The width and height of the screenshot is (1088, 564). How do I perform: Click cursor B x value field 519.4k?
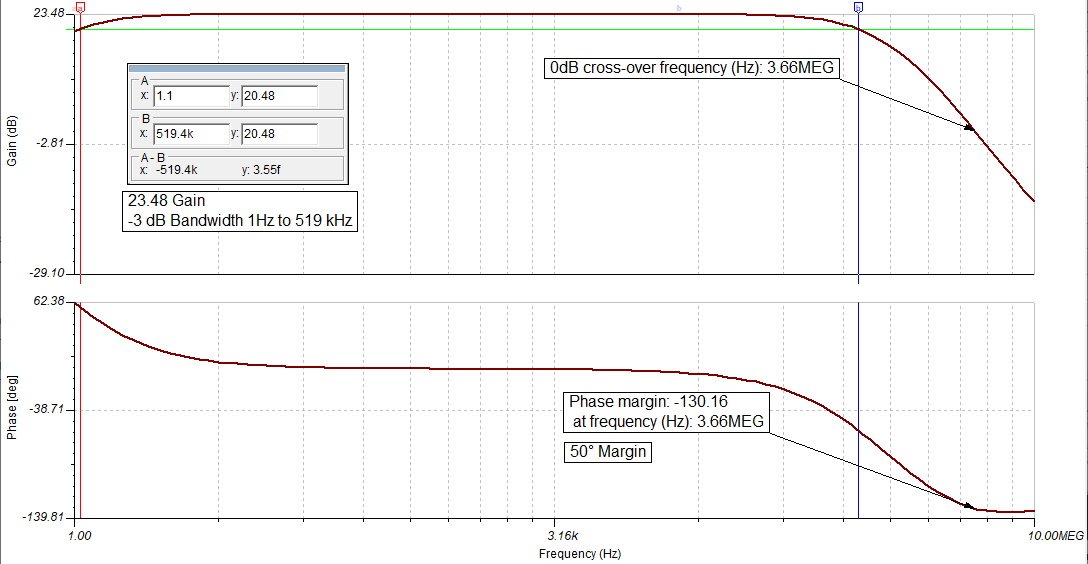tap(191, 134)
